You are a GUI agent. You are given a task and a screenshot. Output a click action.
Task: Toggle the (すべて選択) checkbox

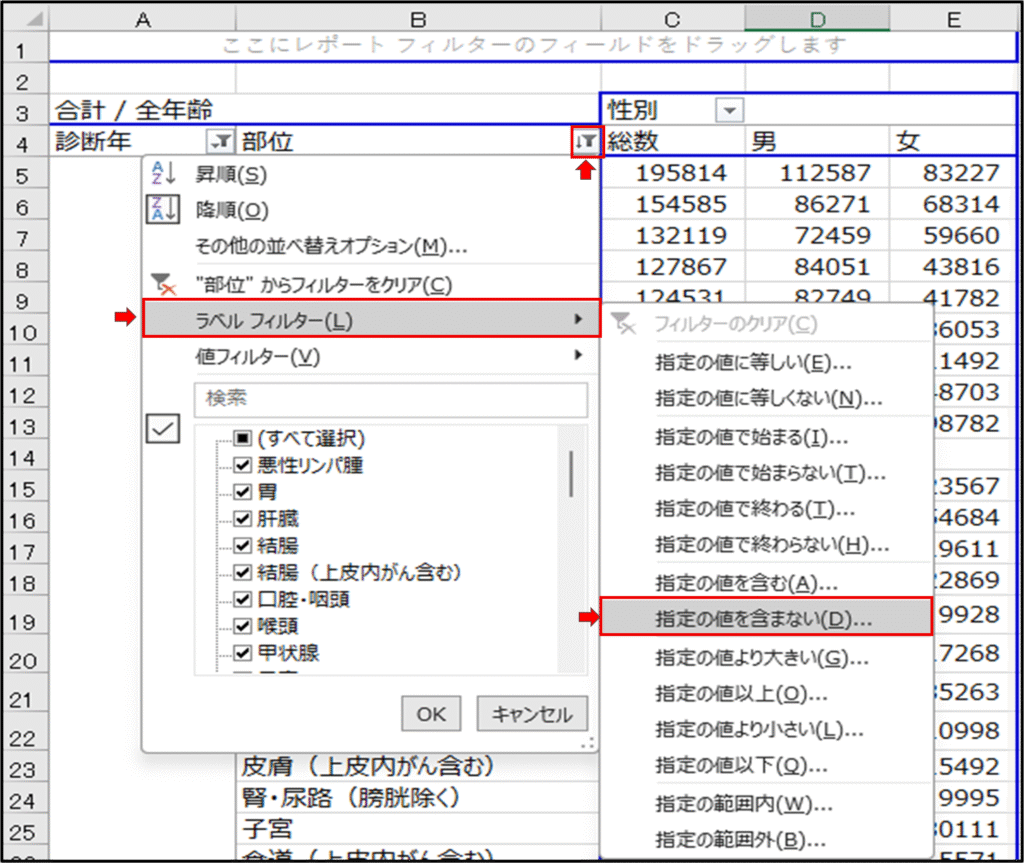point(242,438)
